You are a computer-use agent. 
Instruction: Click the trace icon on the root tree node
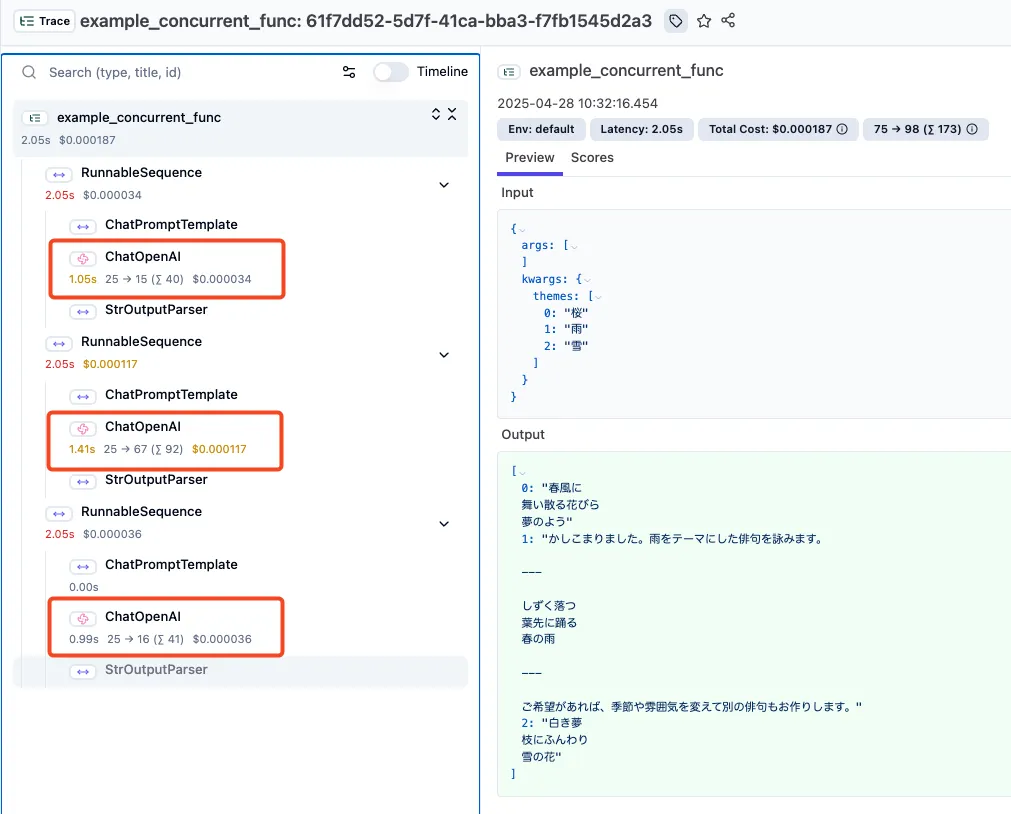click(x=35, y=118)
